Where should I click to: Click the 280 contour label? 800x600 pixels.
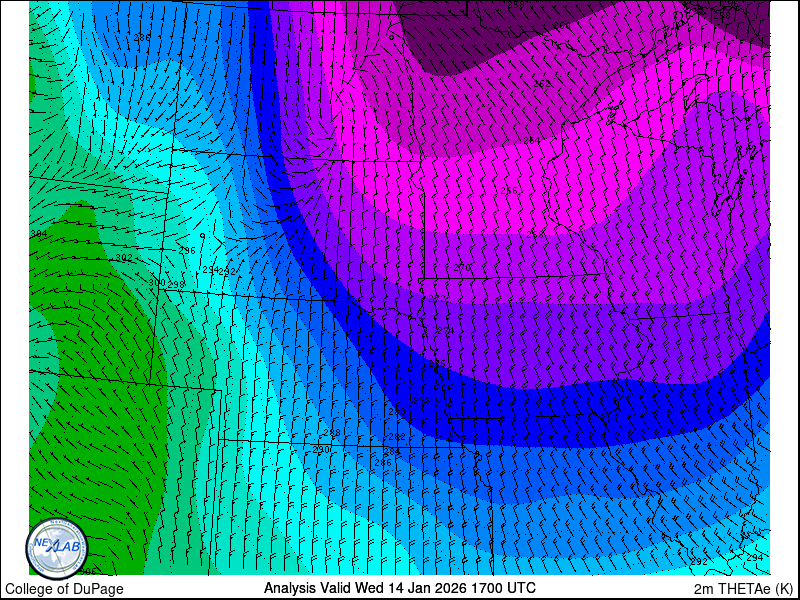coord(397,412)
